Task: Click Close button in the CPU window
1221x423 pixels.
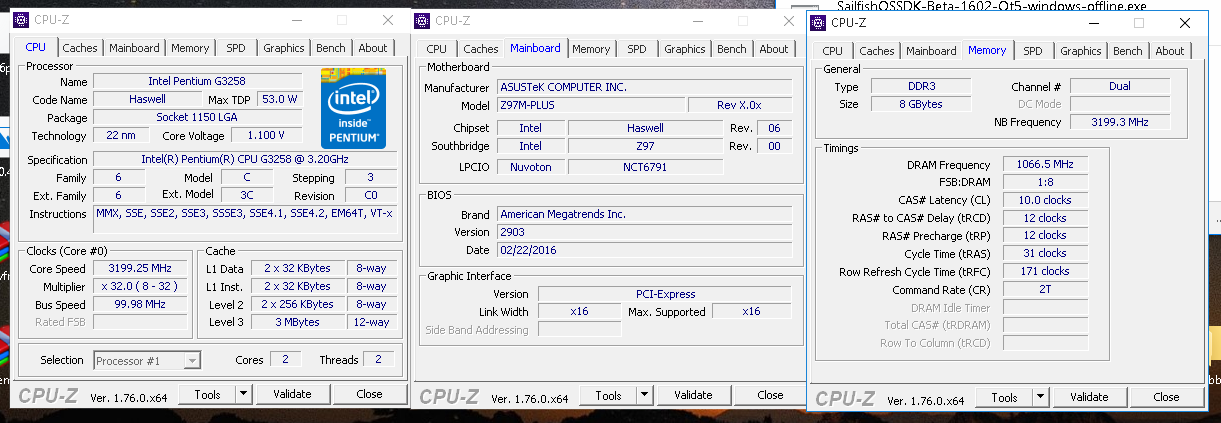Action: [x=369, y=395]
